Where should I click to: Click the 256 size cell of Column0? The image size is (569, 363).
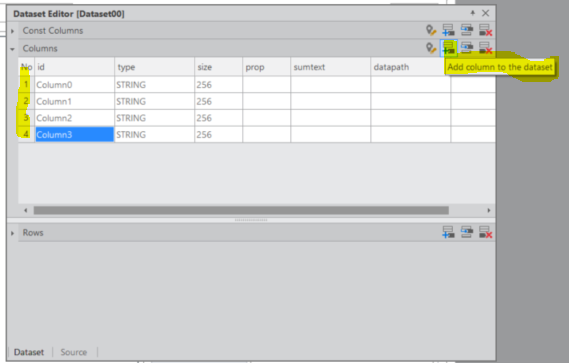click(x=218, y=85)
